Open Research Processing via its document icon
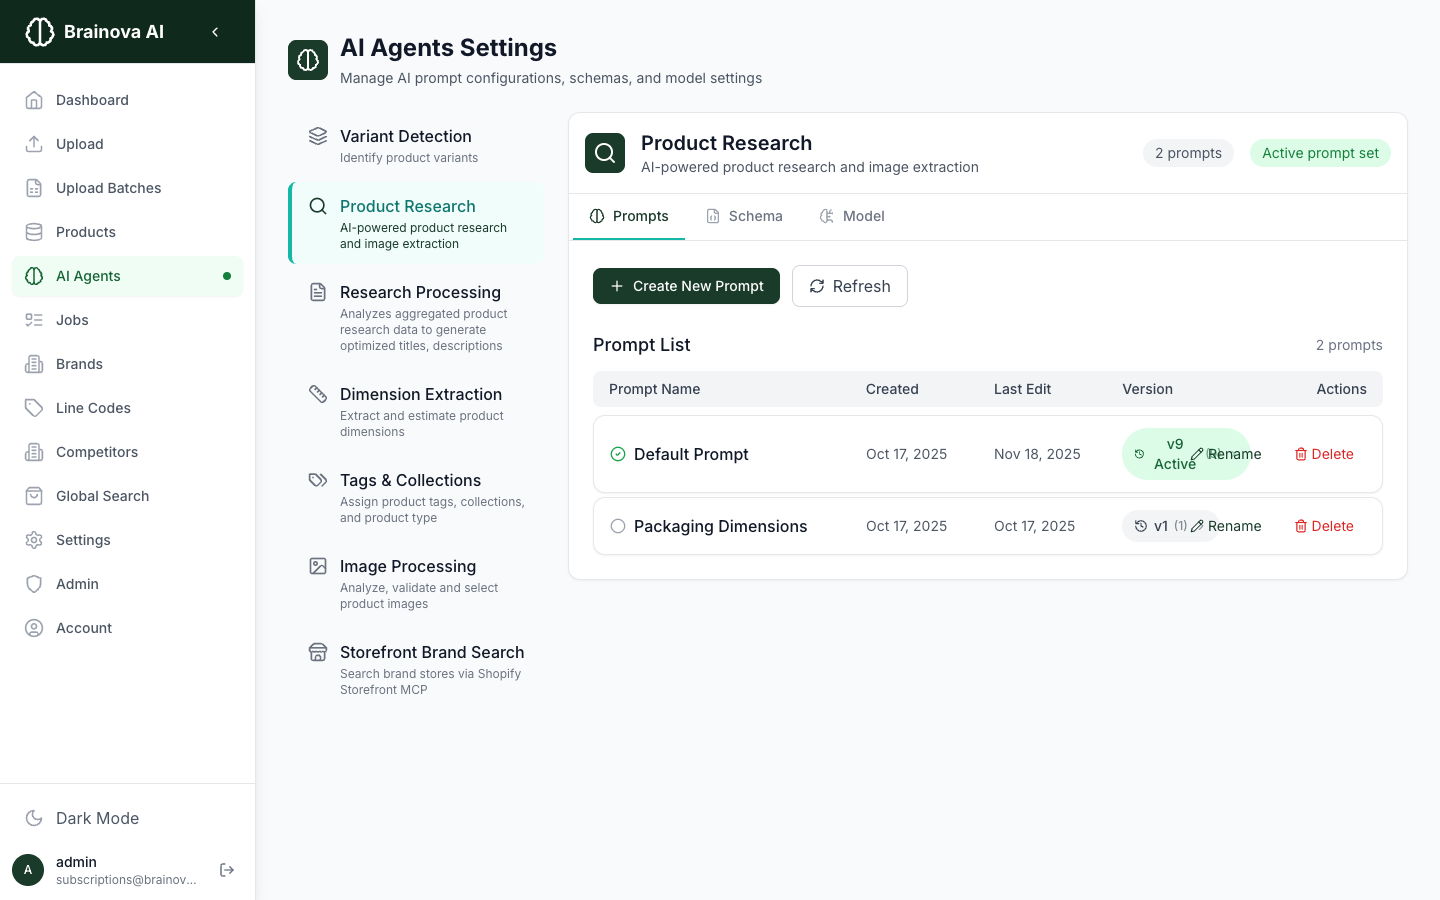1440x900 pixels. [x=317, y=291]
